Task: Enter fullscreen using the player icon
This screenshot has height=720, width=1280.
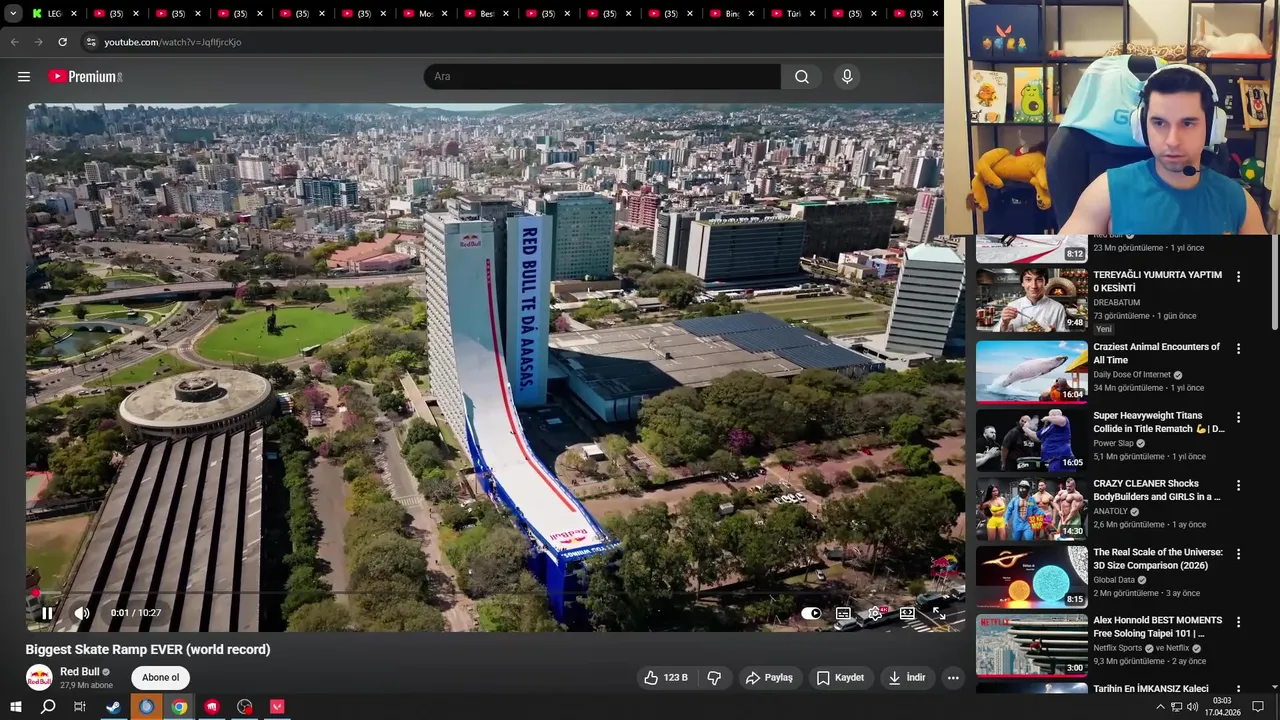Action: point(939,613)
